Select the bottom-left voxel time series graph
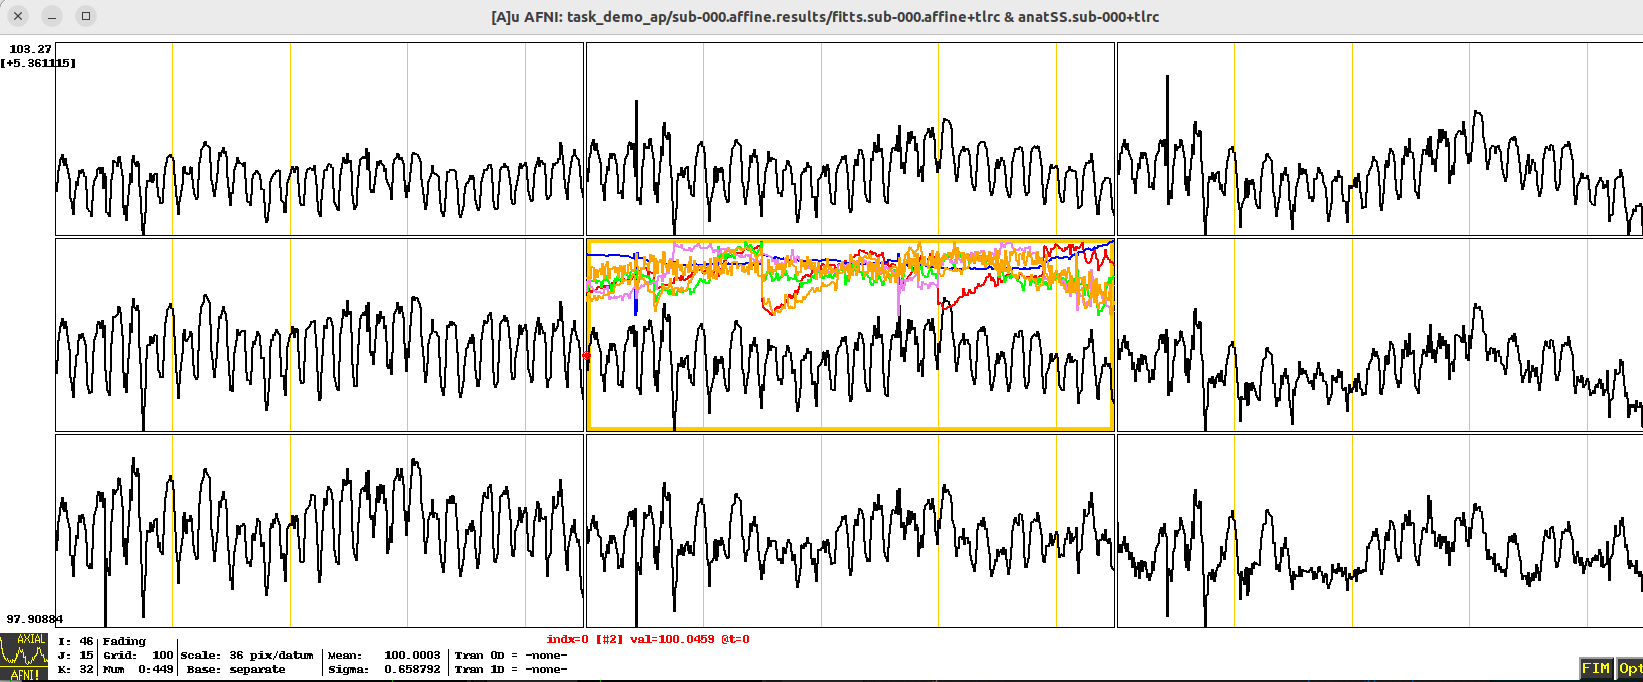 click(x=319, y=531)
